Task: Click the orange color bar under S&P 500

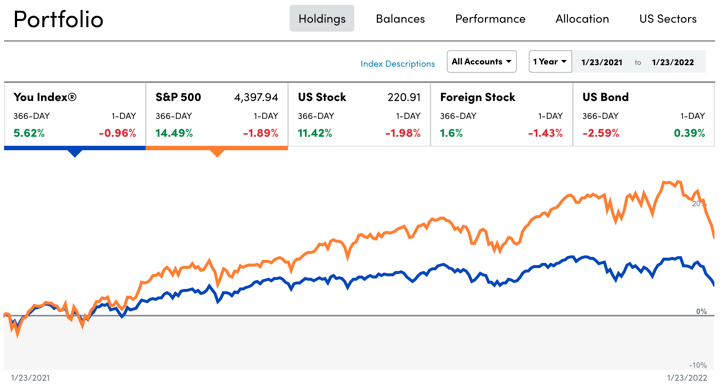Action: click(217, 148)
